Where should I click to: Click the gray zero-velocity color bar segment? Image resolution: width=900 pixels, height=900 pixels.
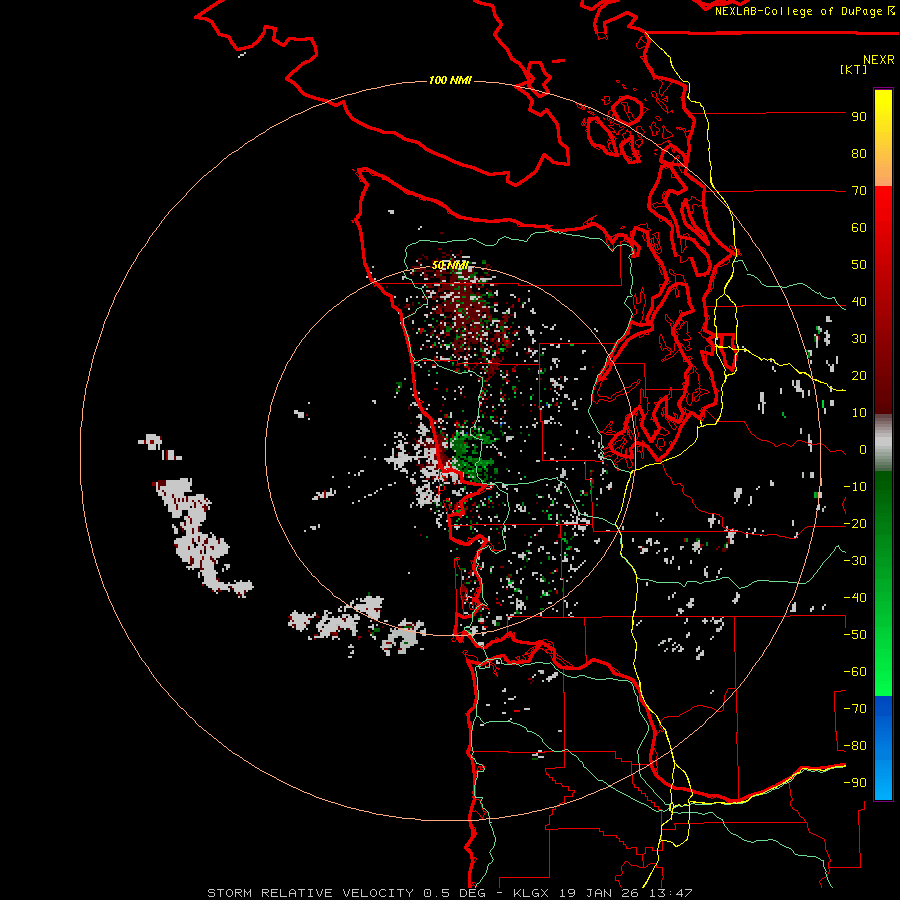(x=883, y=443)
